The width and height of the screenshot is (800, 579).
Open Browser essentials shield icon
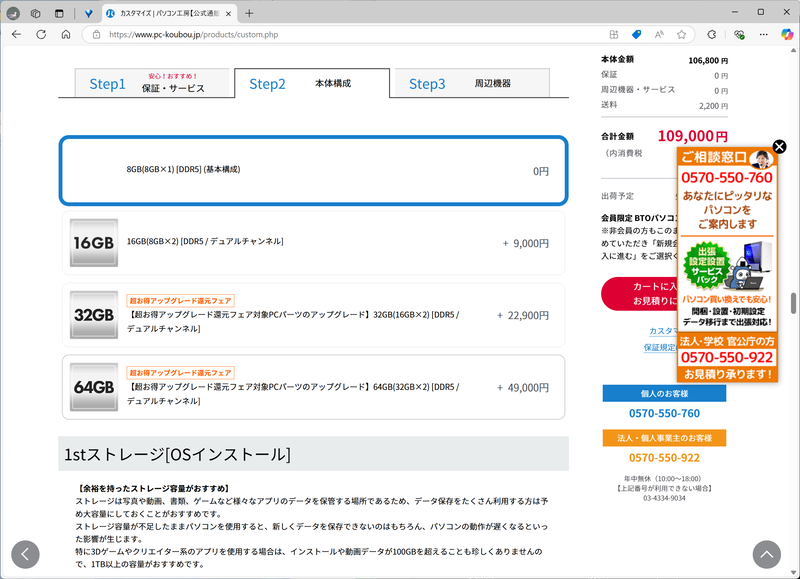740,34
